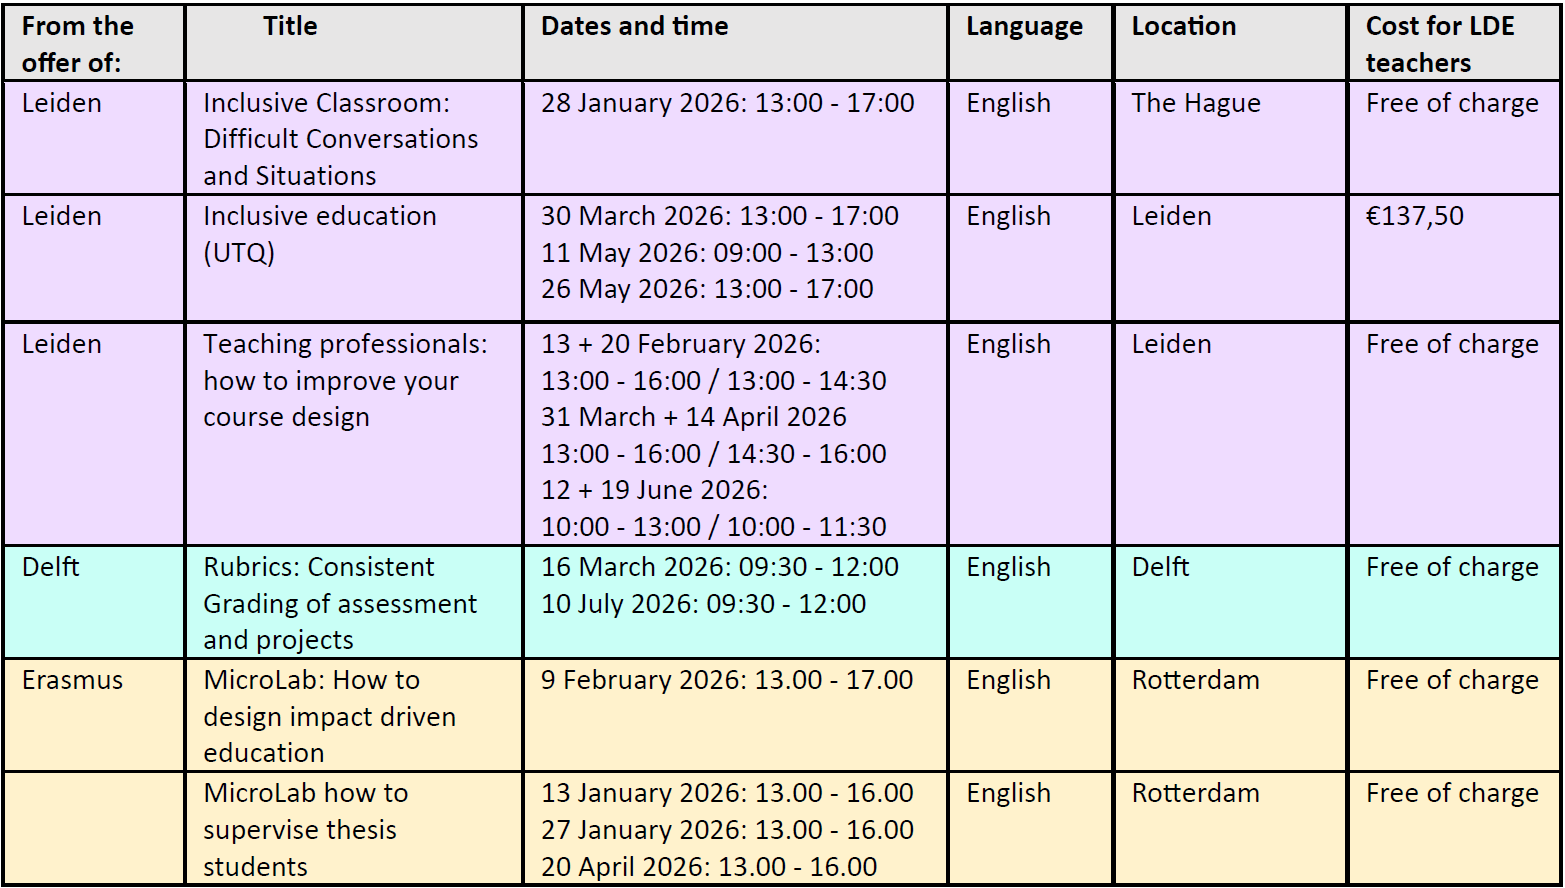
Task: Click the '28 January 2026: 13:00 - 17:00' date
Action: (x=727, y=103)
